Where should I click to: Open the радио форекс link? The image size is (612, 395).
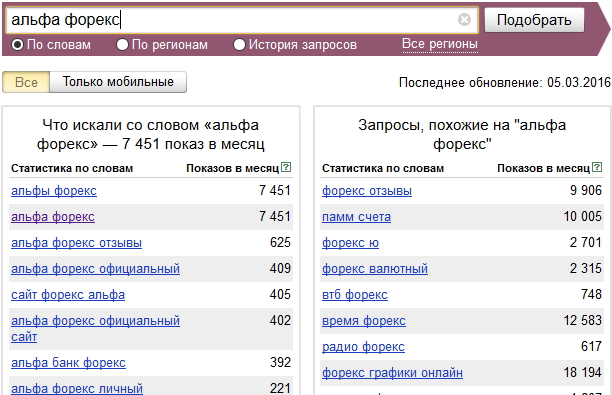point(363,347)
